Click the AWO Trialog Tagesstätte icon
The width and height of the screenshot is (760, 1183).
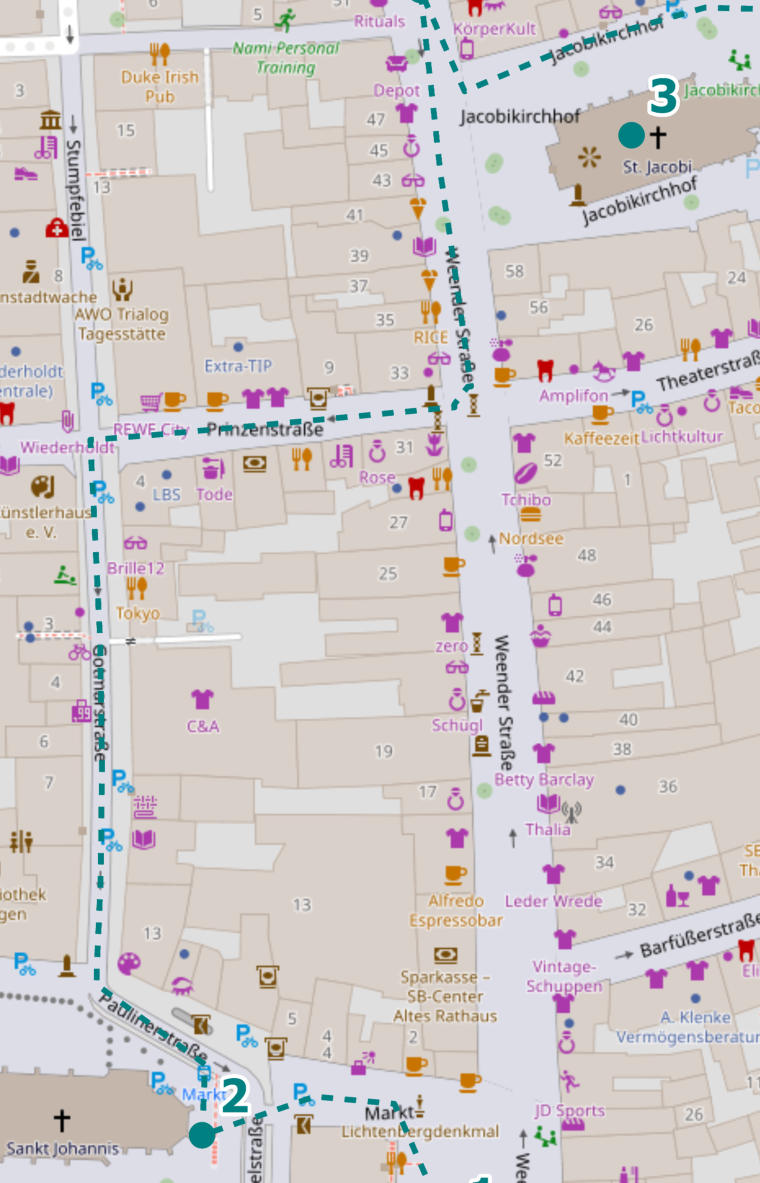pyautogui.click(x=122, y=288)
